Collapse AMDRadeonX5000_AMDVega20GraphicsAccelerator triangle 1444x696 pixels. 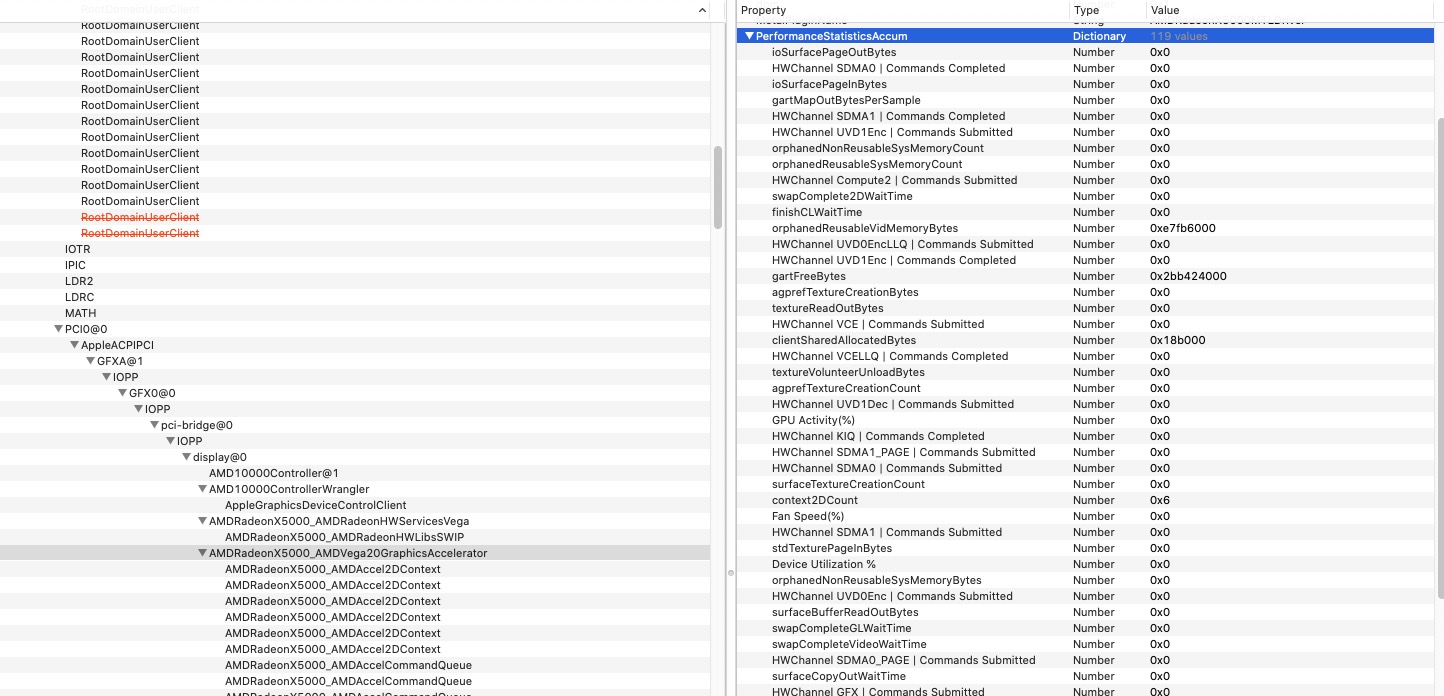point(202,553)
